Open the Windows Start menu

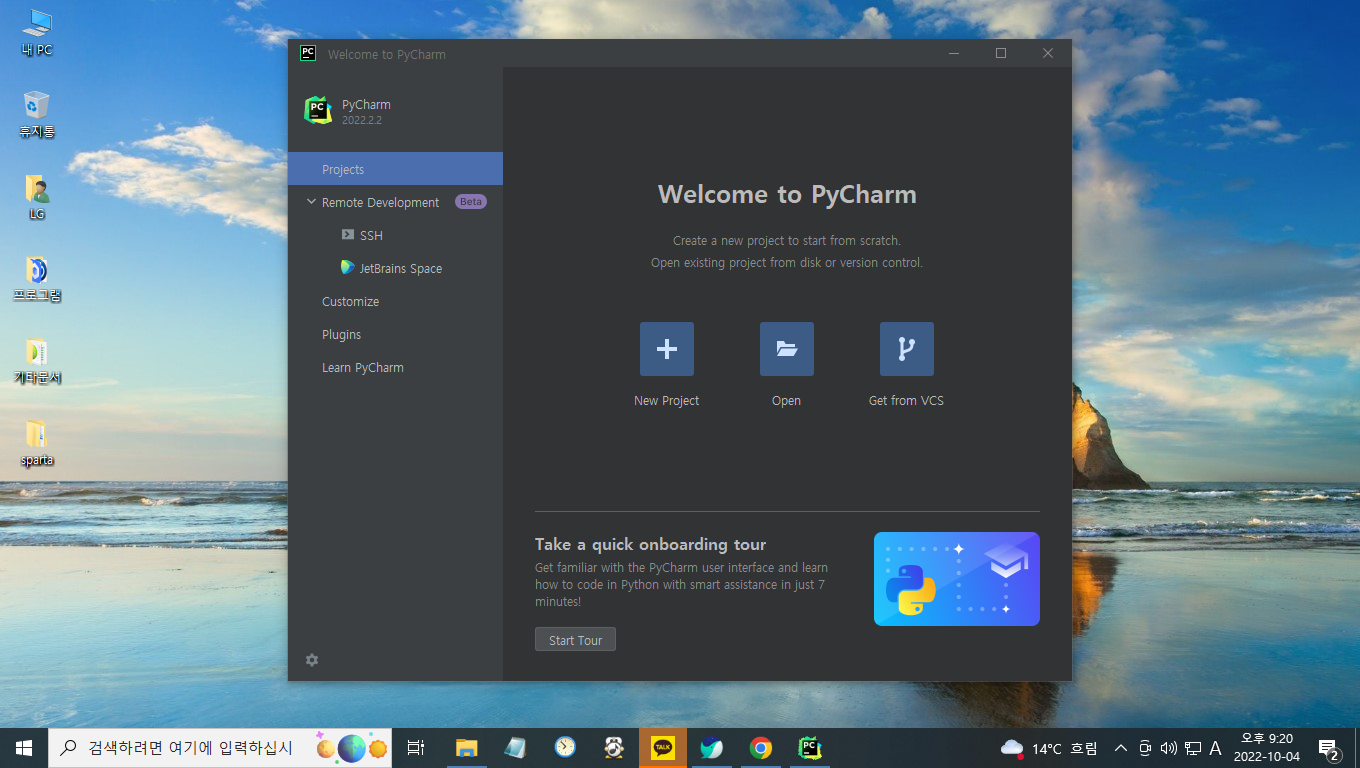point(24,748)
